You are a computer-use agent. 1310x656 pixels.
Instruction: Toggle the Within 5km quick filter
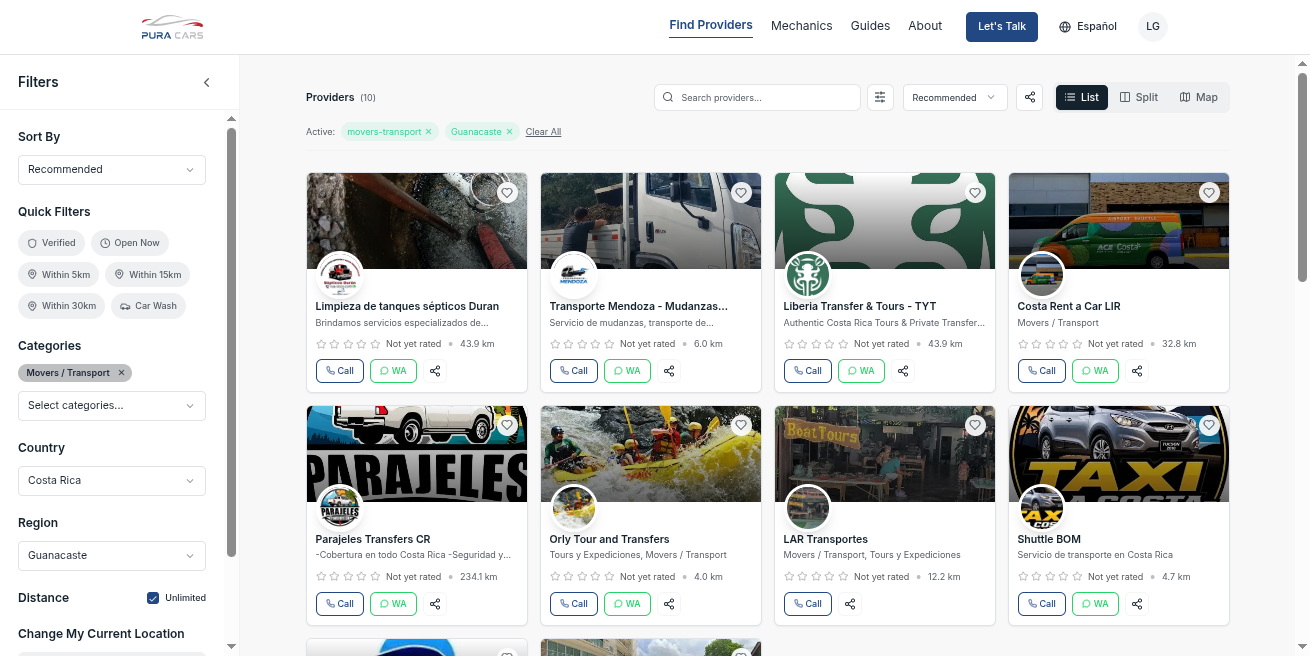coord(59,275)
